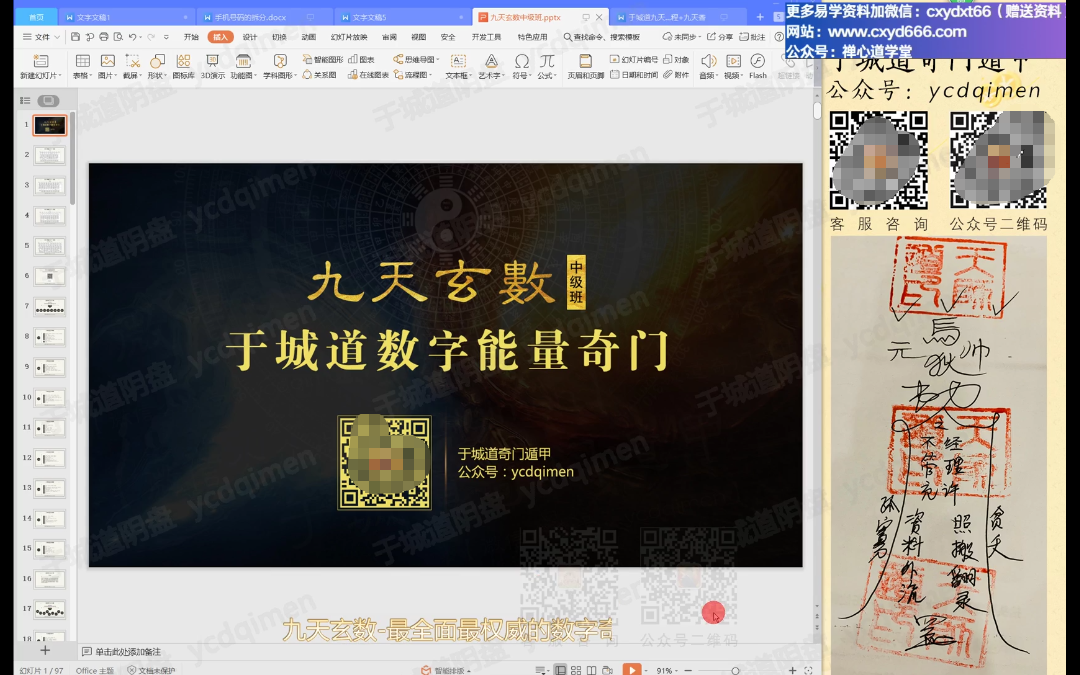Click the Redo arrow icon
The height and width of the screenshot is (675, 1080).
tap(151, 37)
